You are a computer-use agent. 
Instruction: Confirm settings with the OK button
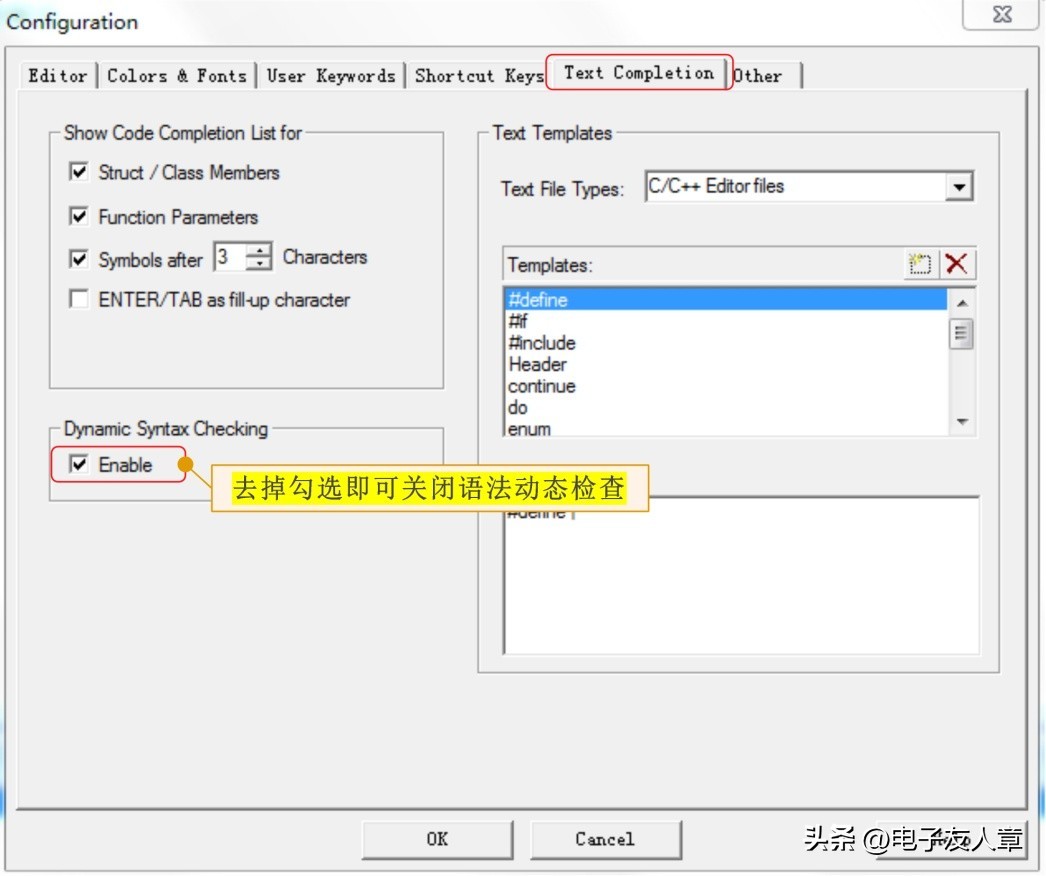[x=437, y=839]
